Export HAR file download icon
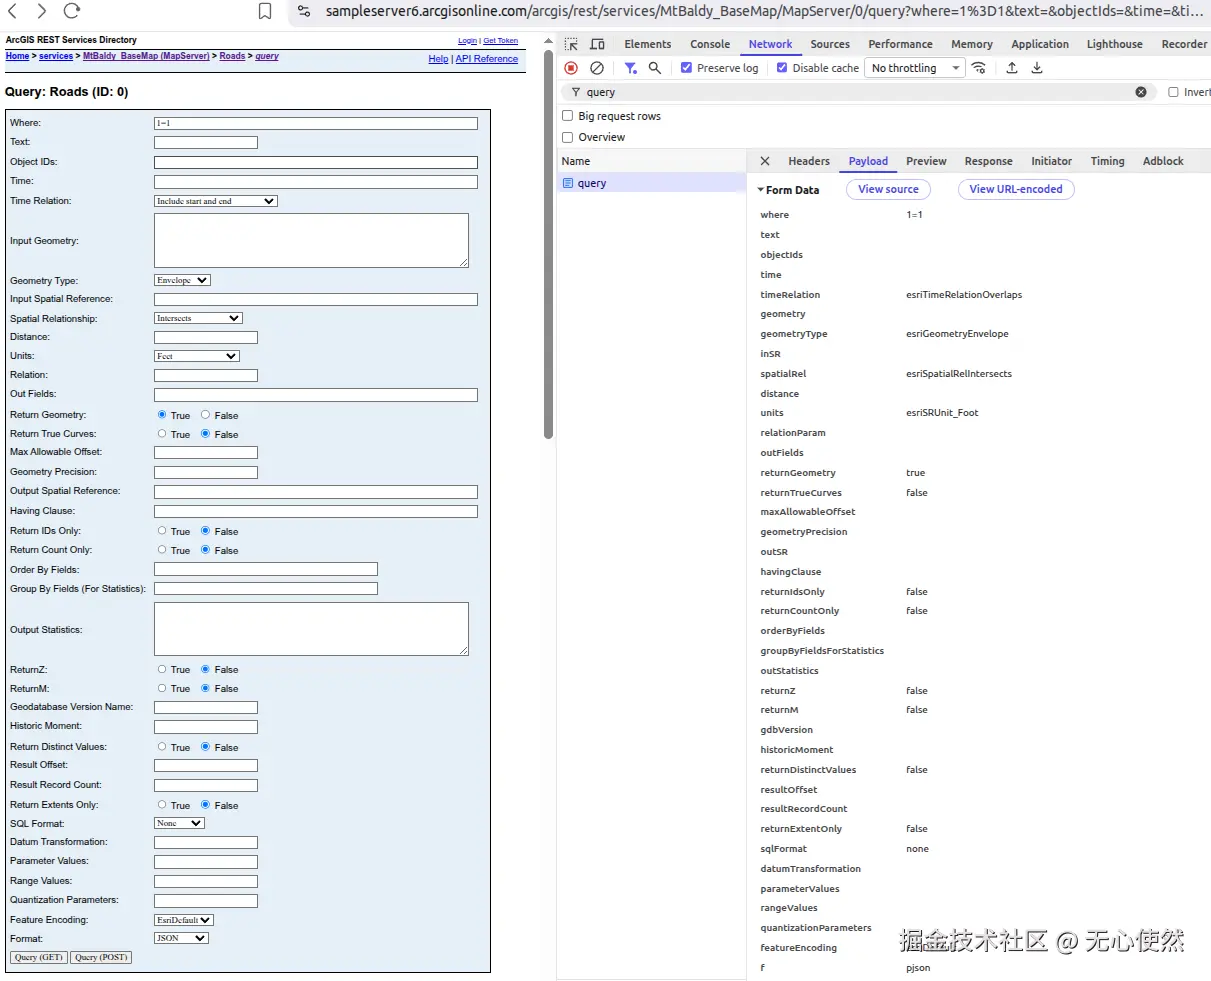 pyautogui.click(x=1037, y=68)
